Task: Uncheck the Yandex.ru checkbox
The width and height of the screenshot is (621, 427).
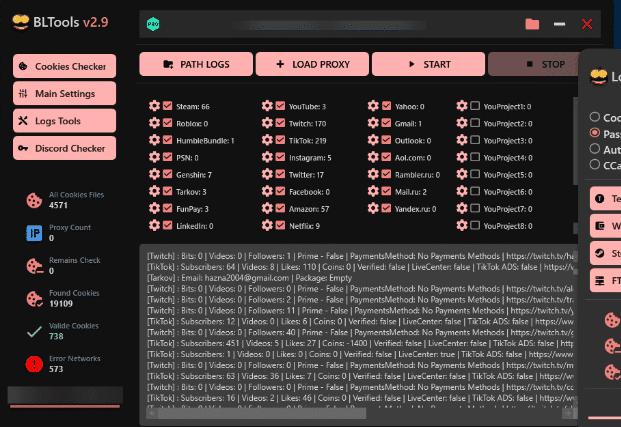Action: coord(386,208)
